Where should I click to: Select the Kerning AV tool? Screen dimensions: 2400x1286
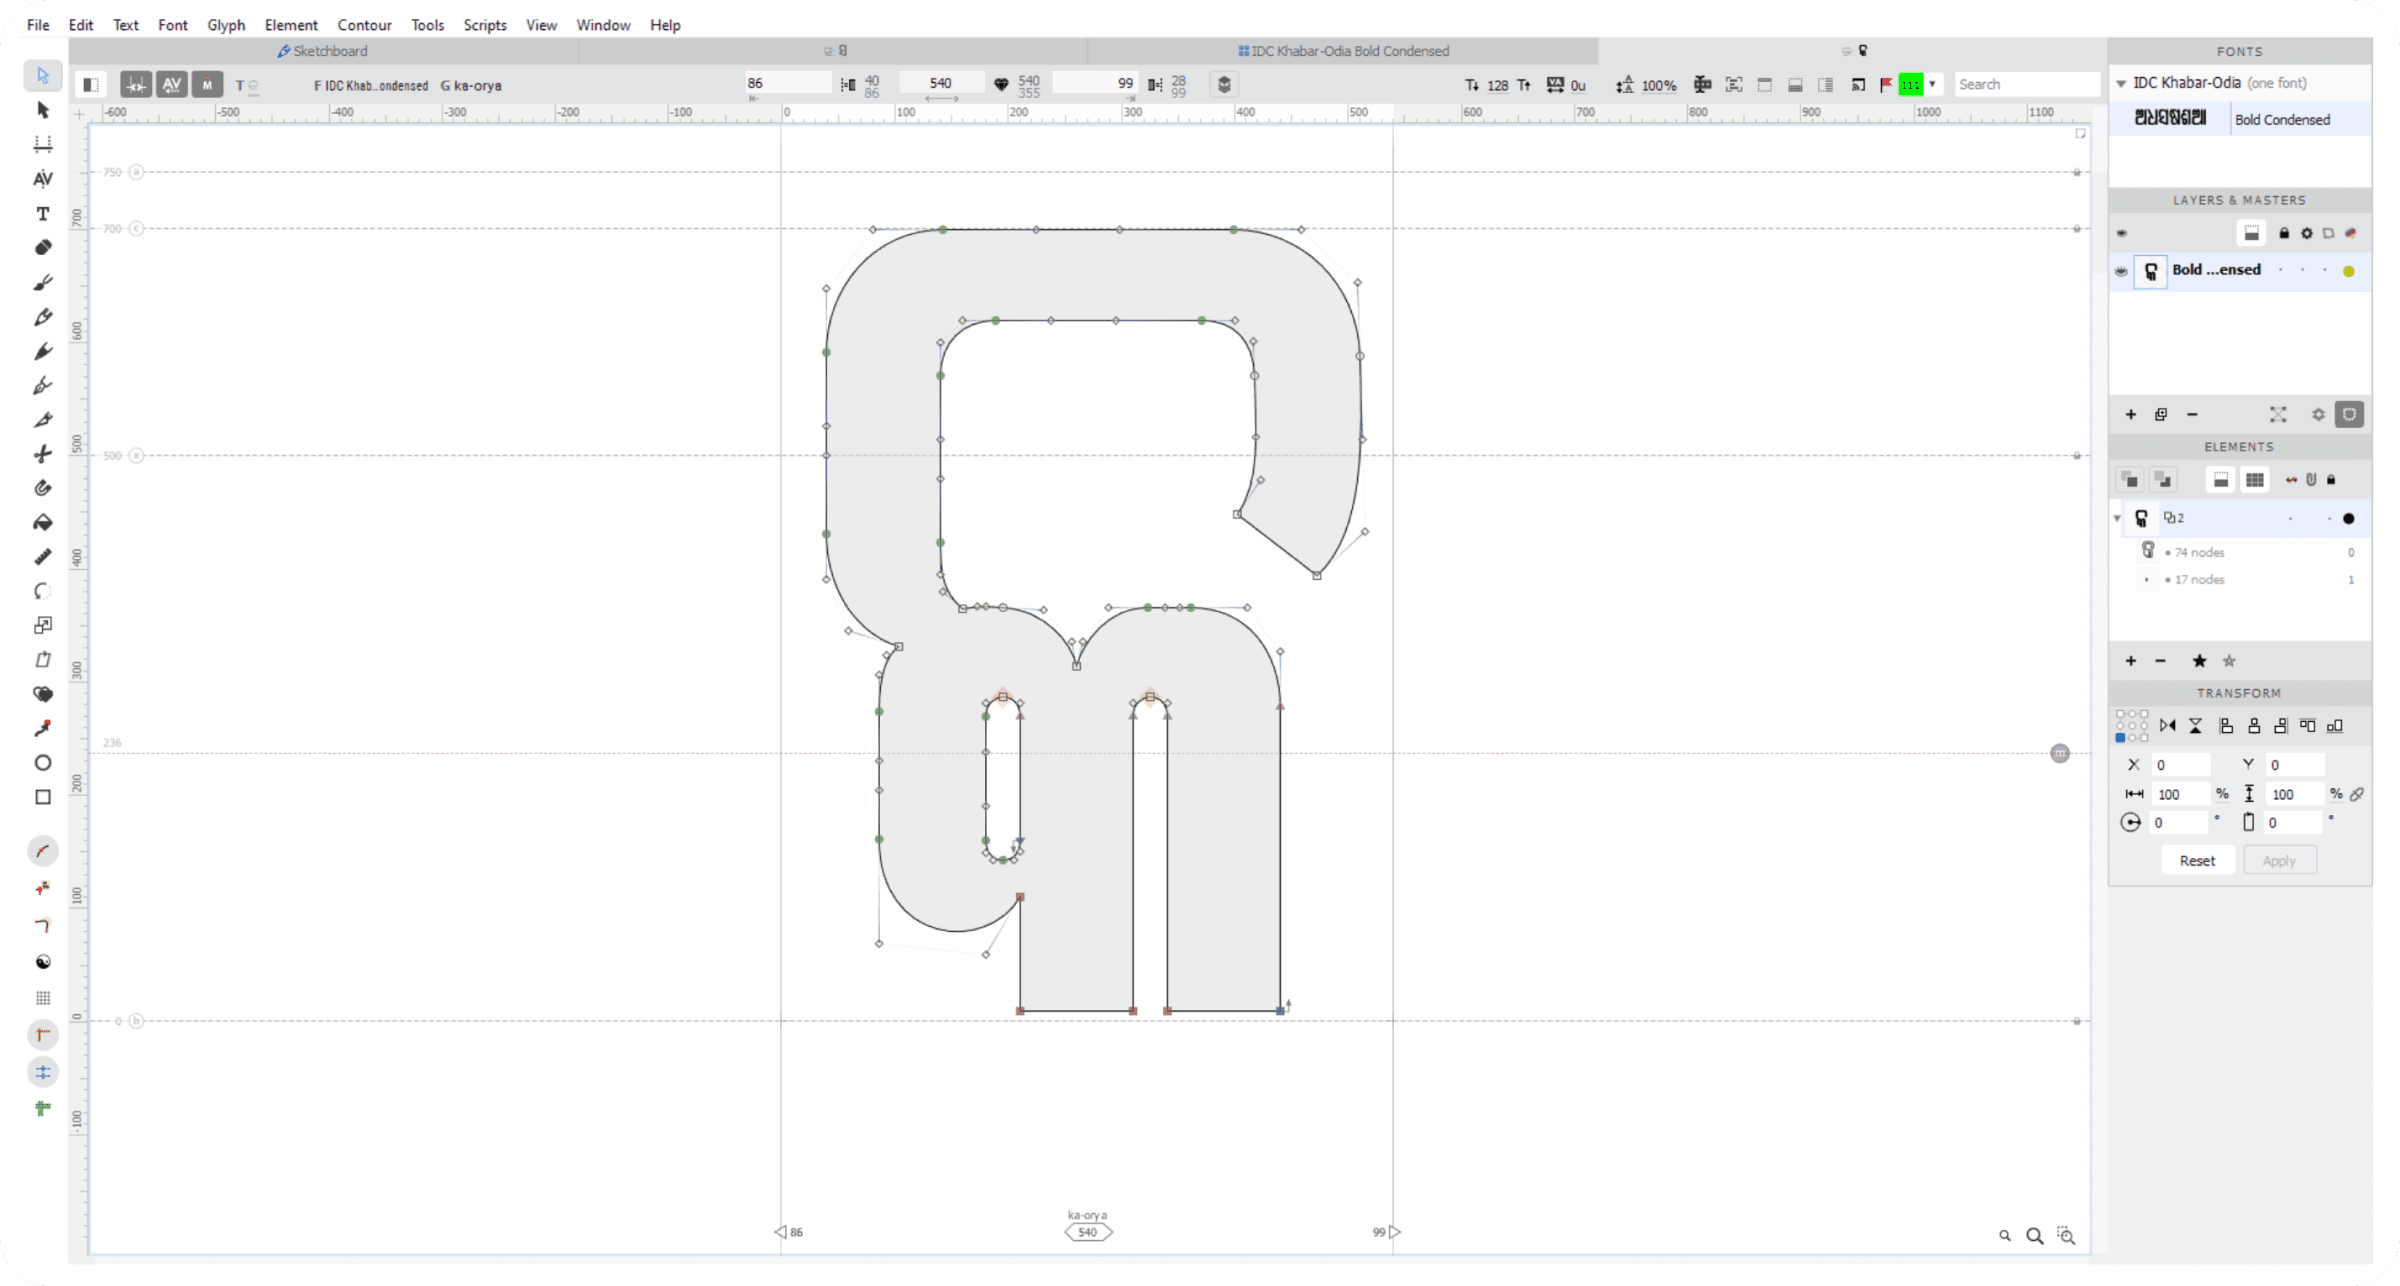tap(42, 179)
